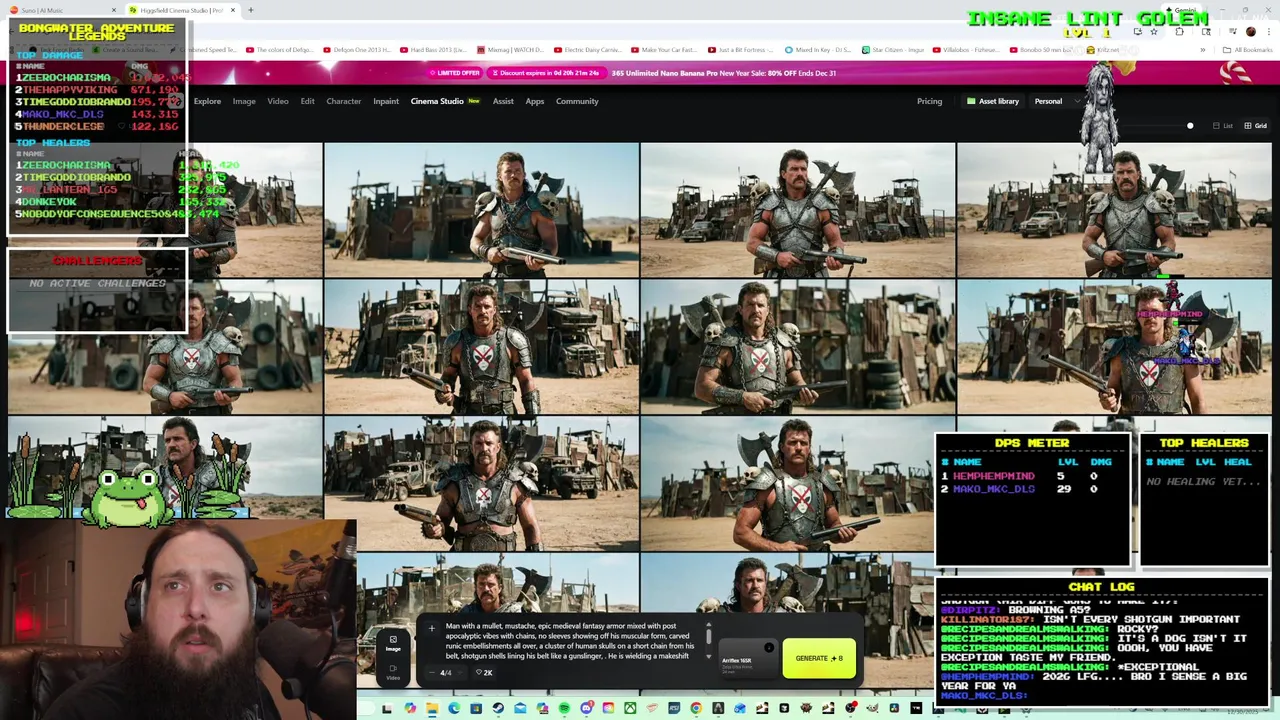Image resolution: width=1280 pixels, height=720 pixels.
Task: Open Microsoft Store from the taskbar
Action: pyautogui.click(x=476, y=708)
